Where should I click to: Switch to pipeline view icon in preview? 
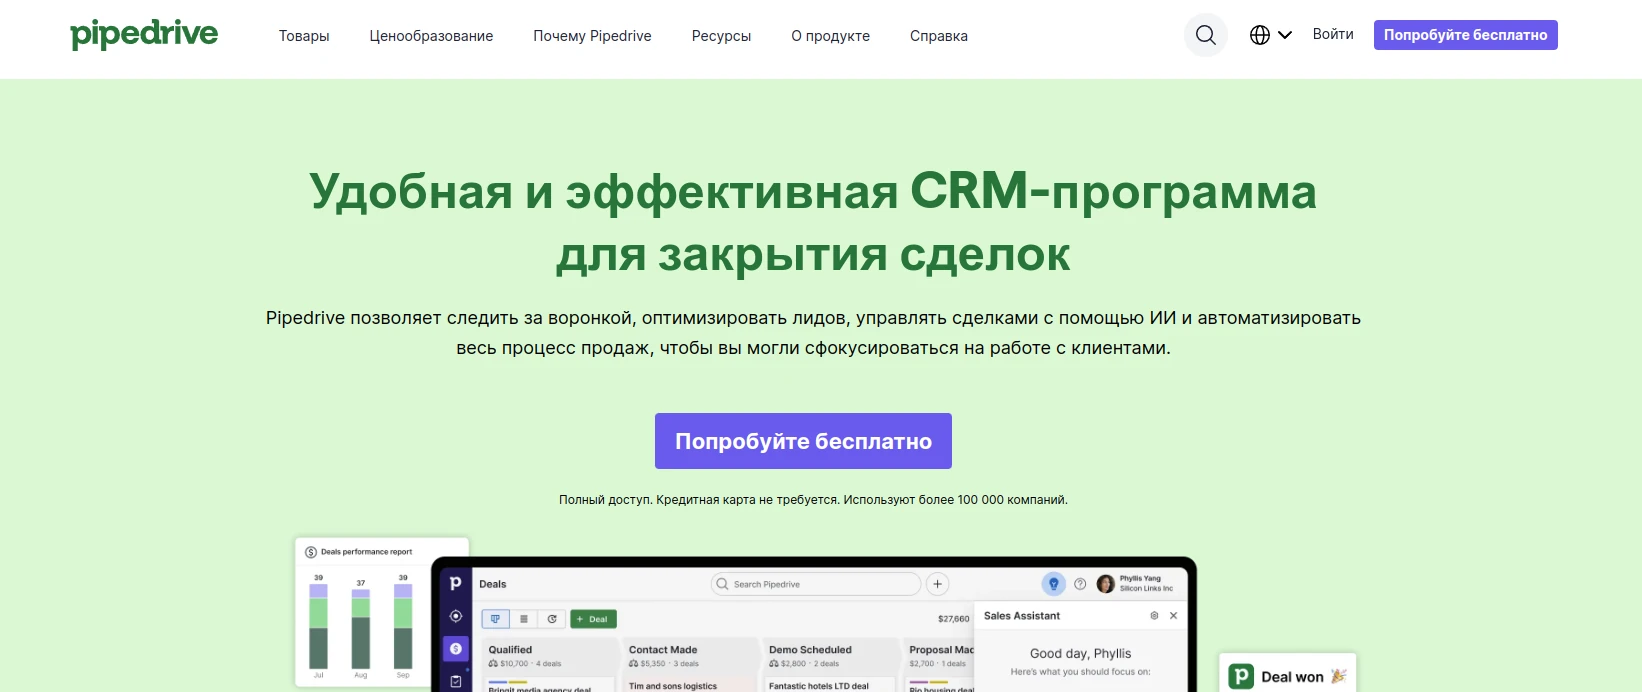click(x=496, y=619)
